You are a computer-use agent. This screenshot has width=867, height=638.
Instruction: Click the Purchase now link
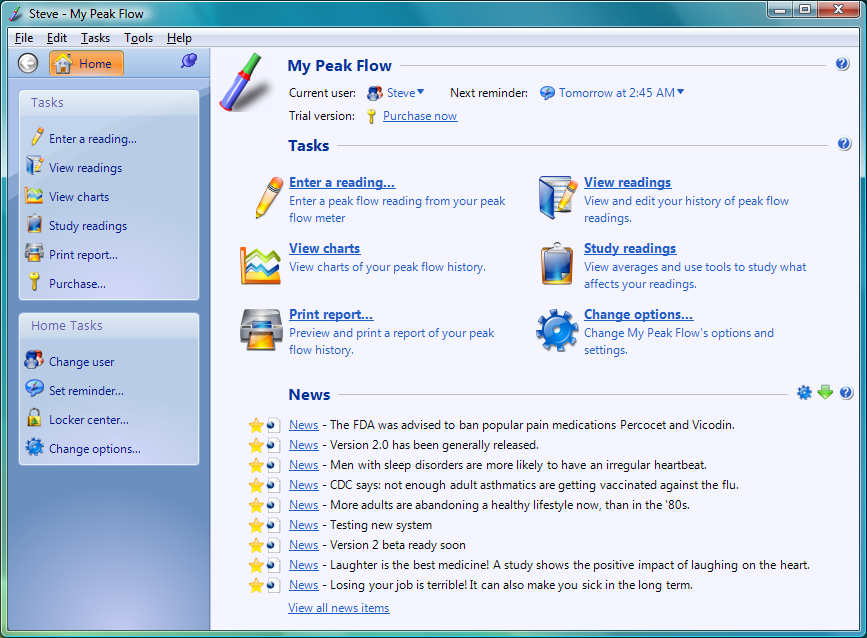coord(420,116)
